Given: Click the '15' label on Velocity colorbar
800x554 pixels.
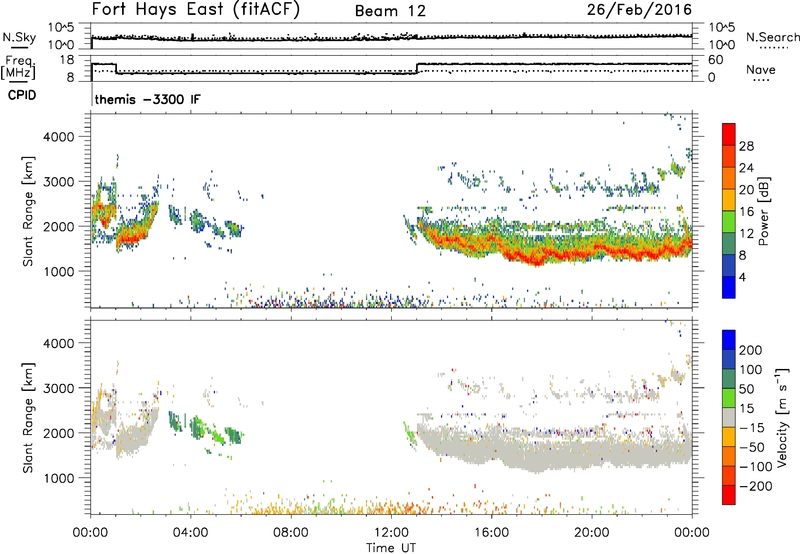Looking at the screenshot, I should point(746,408).
